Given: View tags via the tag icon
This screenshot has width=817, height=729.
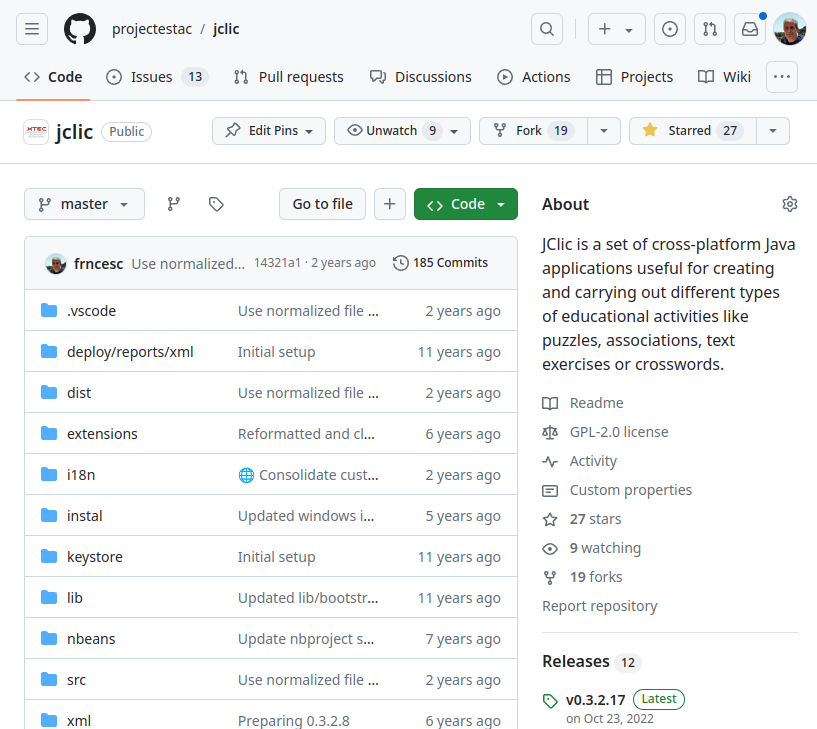Looking at the screenshot, I should 216,204.
